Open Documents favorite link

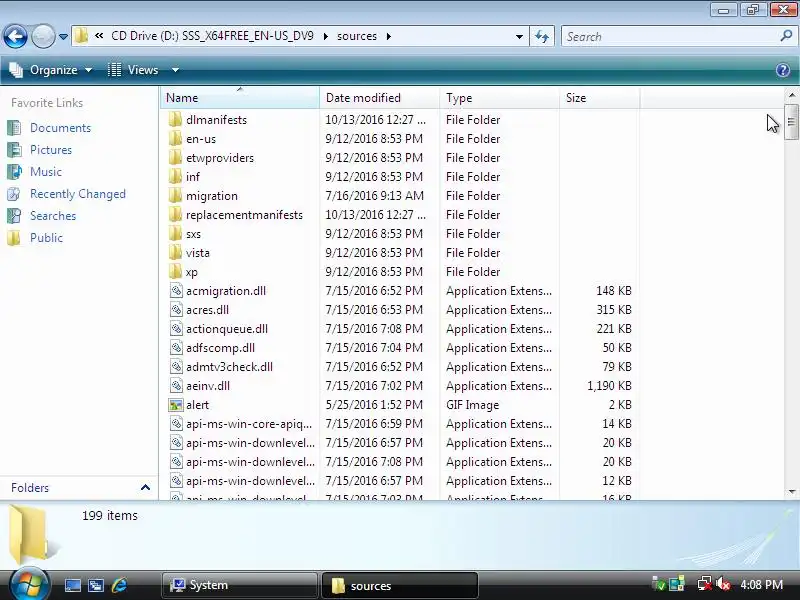tap(60, 128)
